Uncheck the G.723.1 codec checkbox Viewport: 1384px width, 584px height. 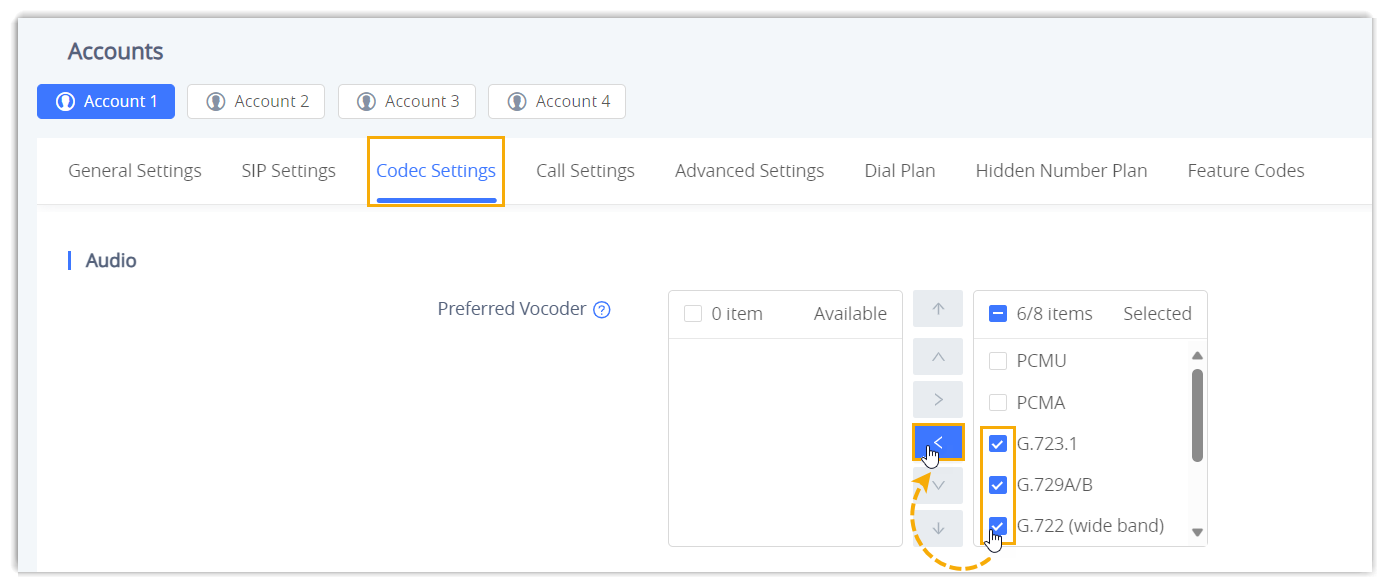point(997,444)
